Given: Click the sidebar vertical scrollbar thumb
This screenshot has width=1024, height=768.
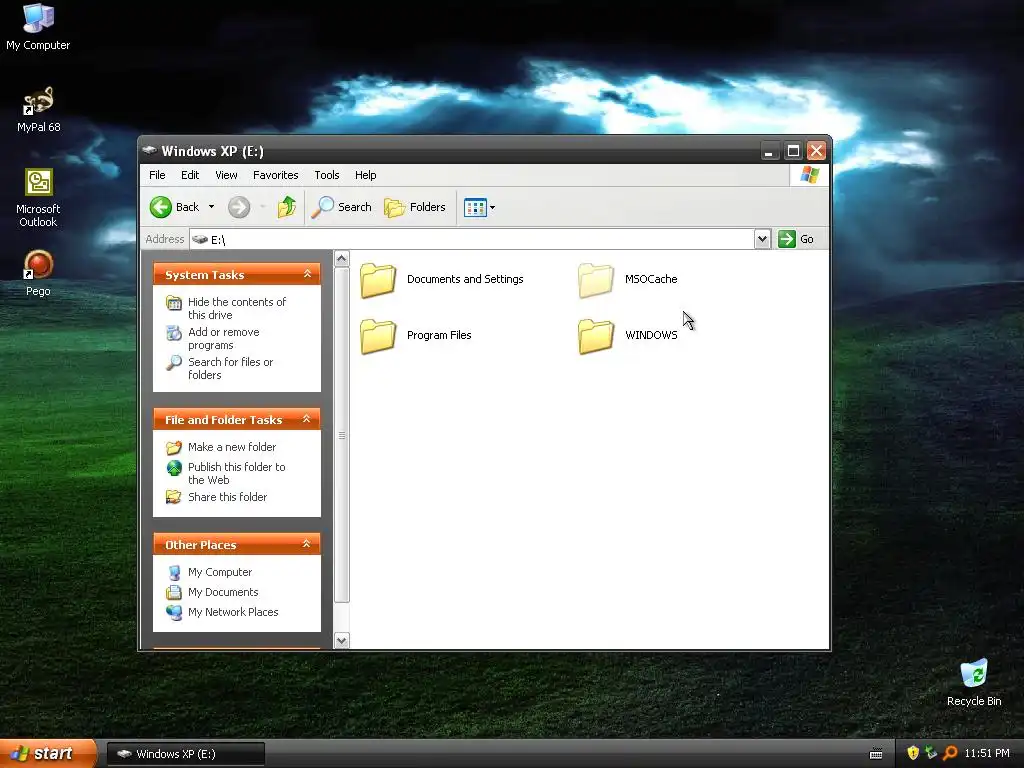Looking at the screenshot, I should [342, 436].
